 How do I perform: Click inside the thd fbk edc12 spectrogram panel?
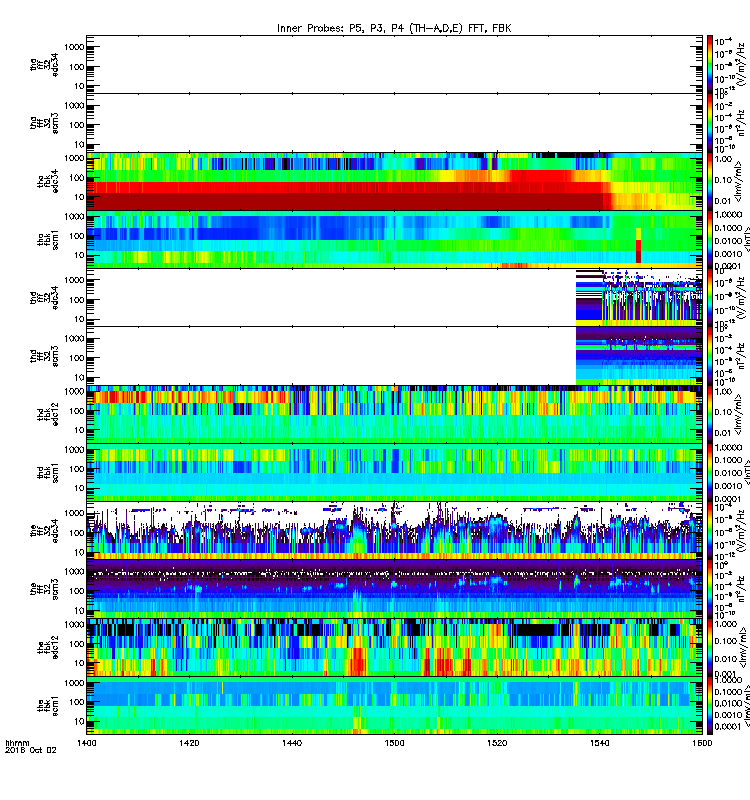click(x=394, y=414)
